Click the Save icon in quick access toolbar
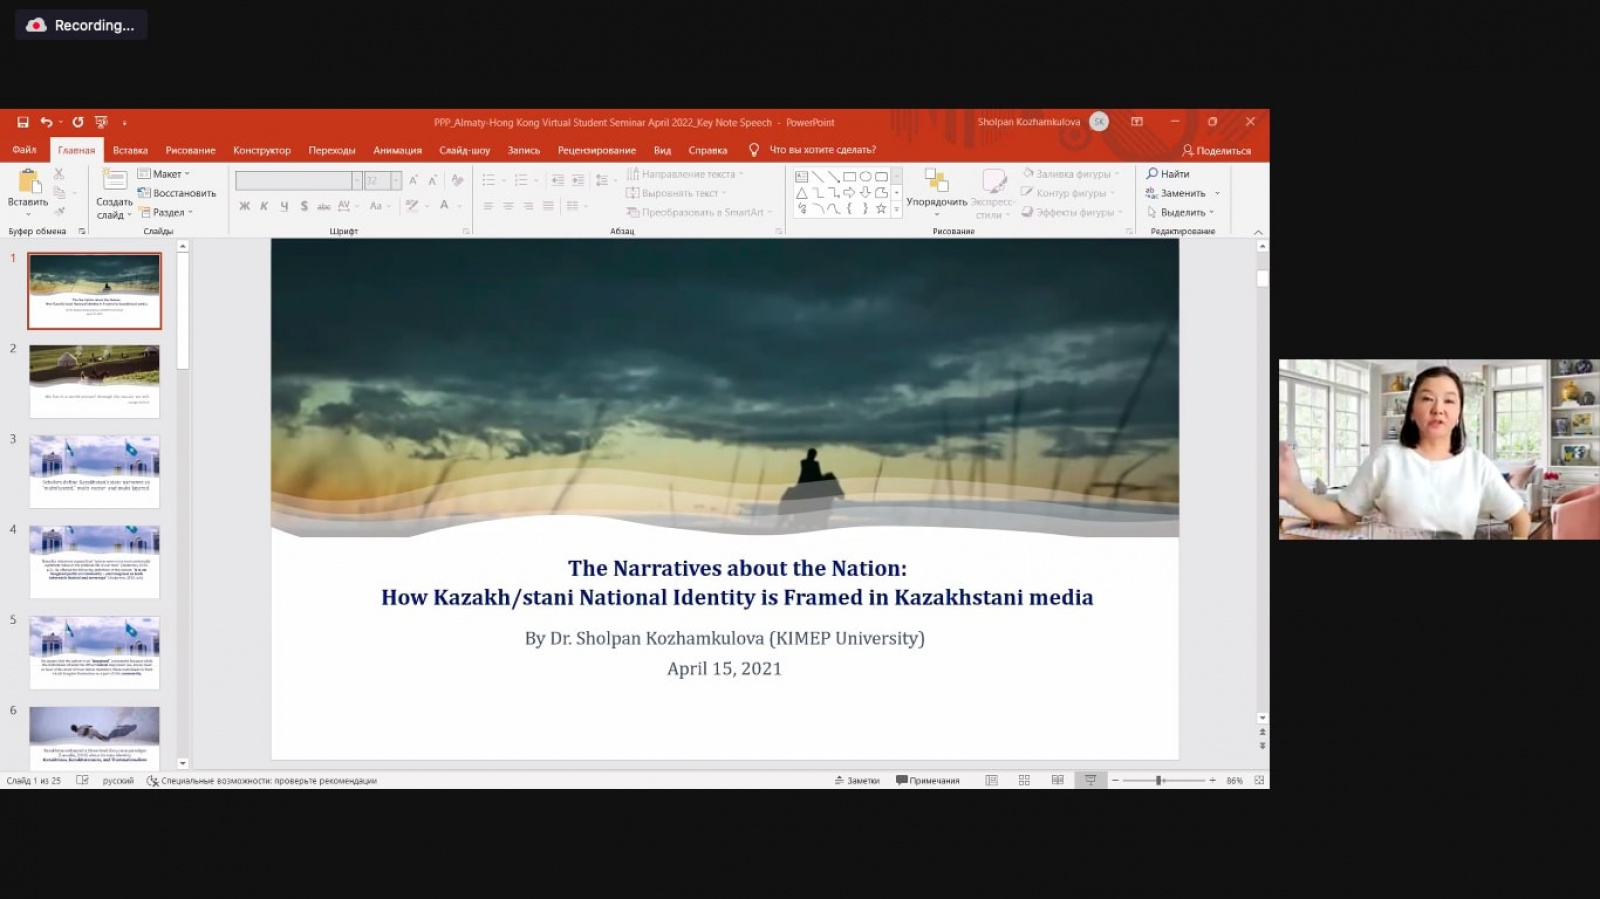Image resolution: width=1600 pixels, height=899 pixels. tap(23, 122)
